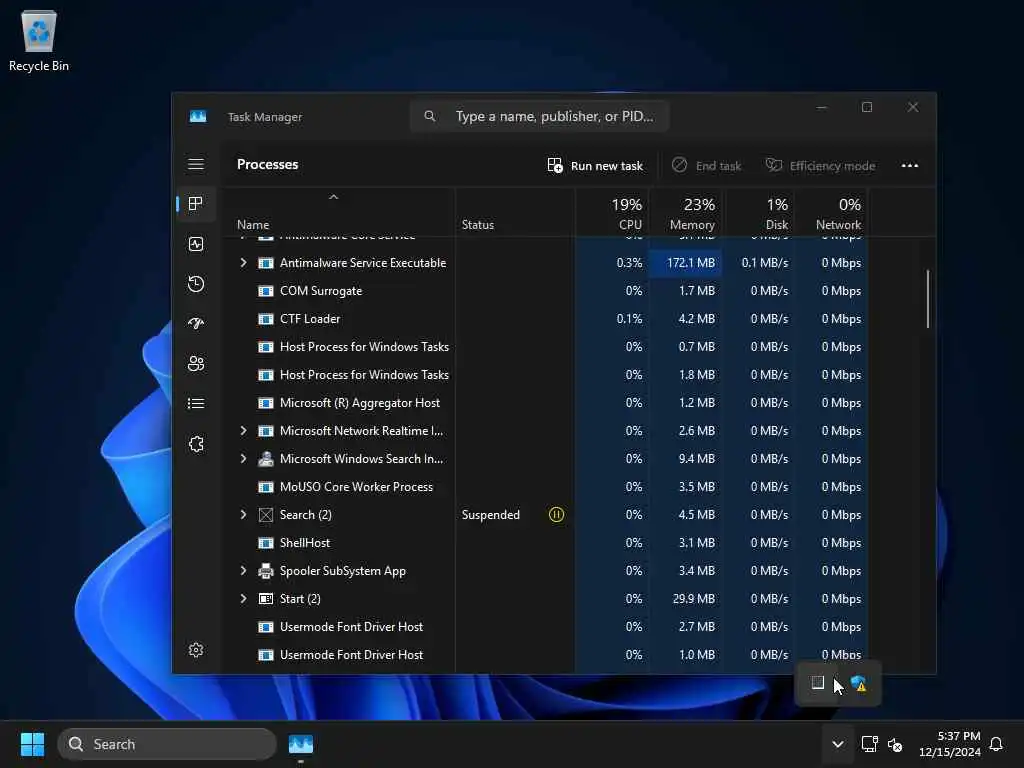Select the COM Surrogate process row
Image resolution: width=1024 pixels, height=768 pixels.
[545, 291]
